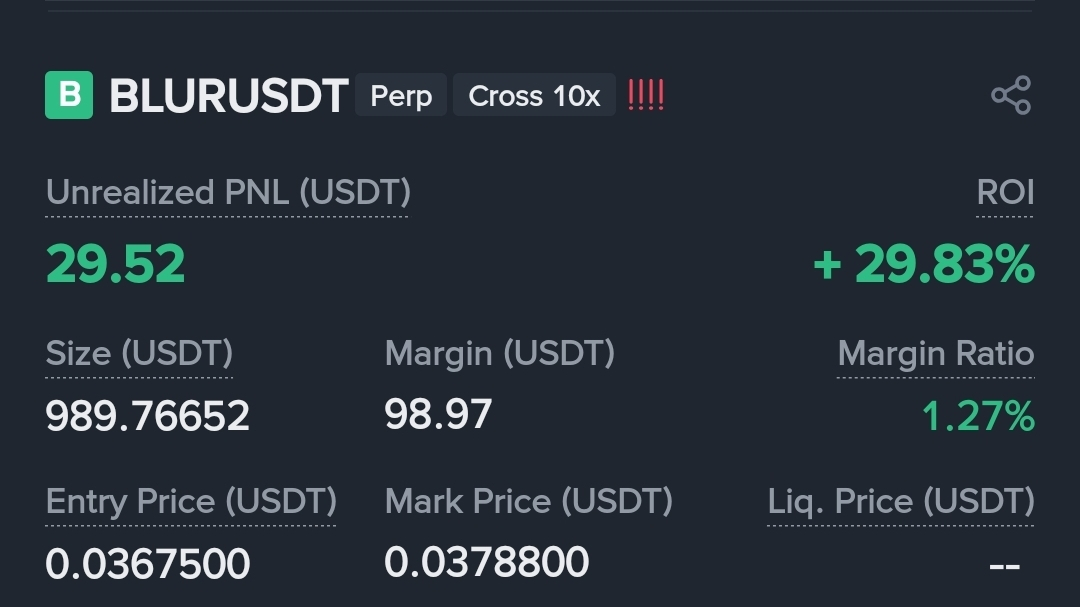The height and width of the screenshot is (607, 1080).
Task: Tap the 1.27% margin ratio value
Action: tap(978, 416)
